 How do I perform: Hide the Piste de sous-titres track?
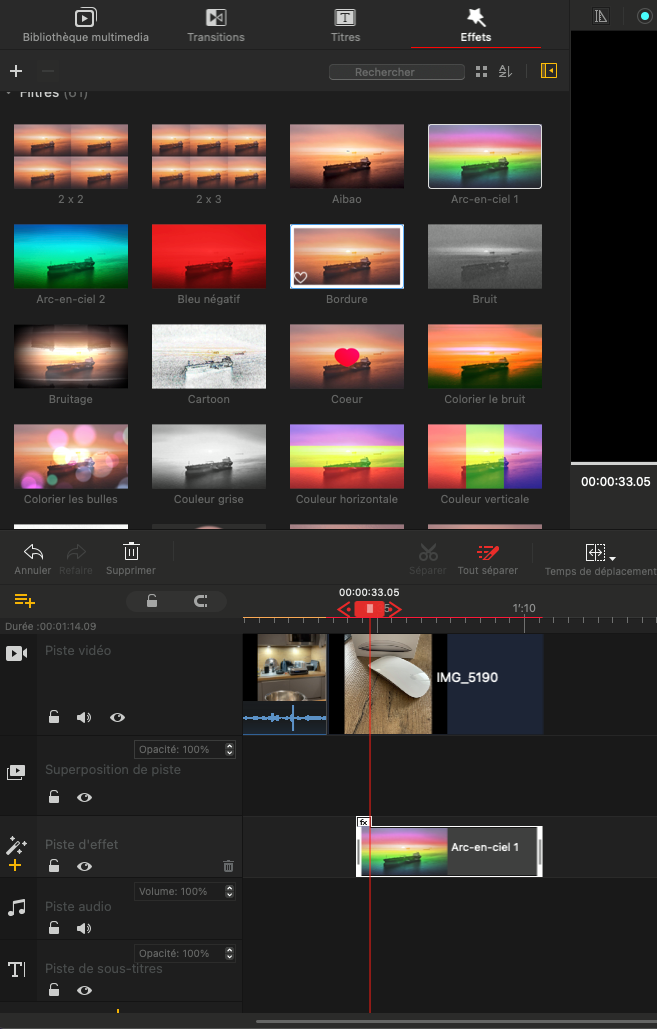coord(84,990)
